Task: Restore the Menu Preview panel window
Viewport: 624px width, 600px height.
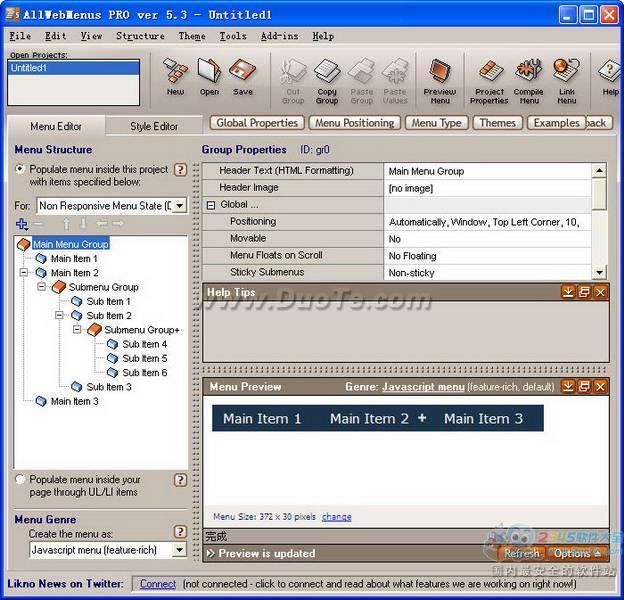Action: pos(584,386)
